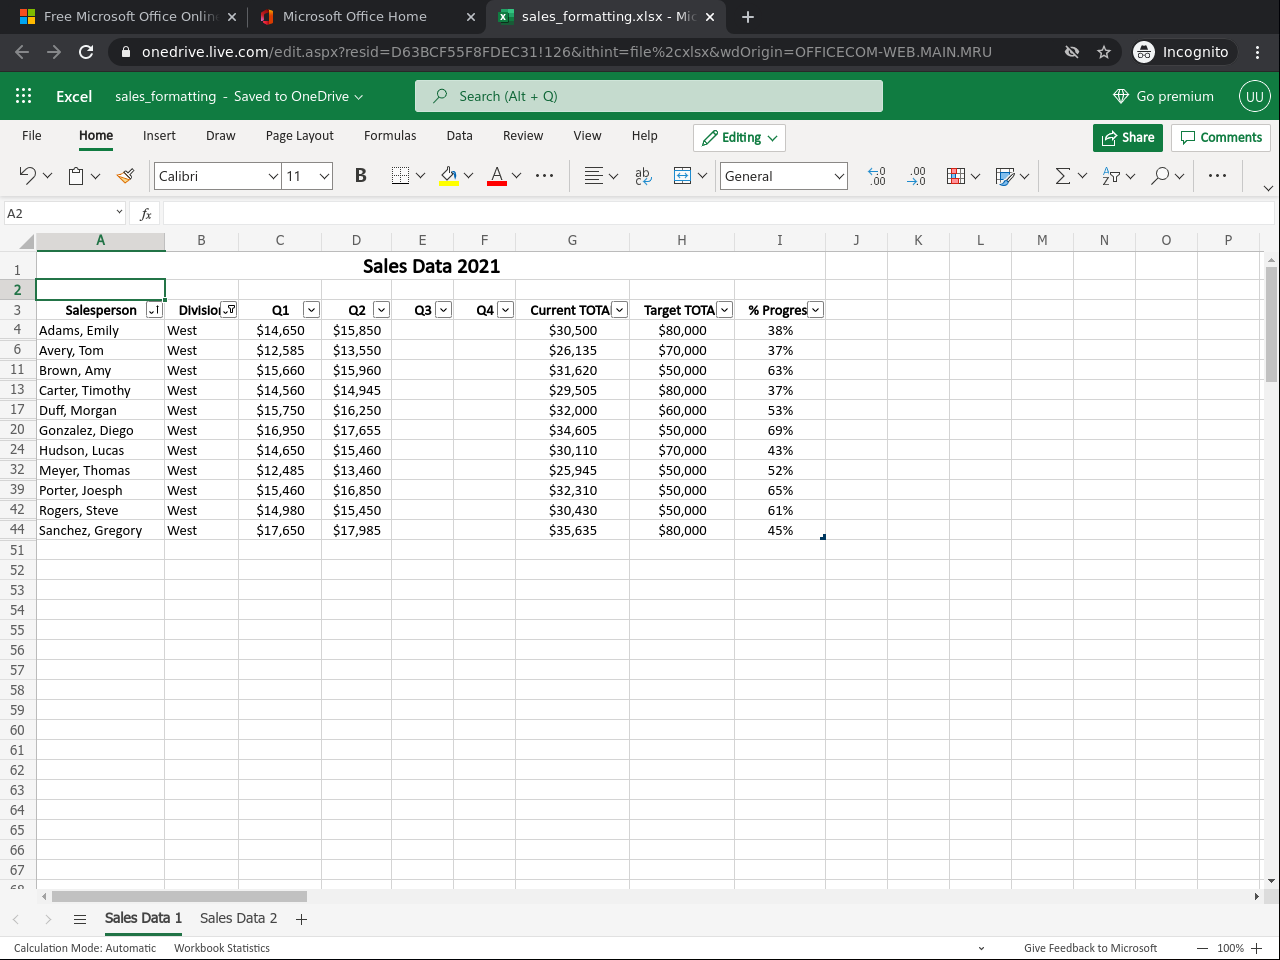
Task: Click the Borders icon in ribbon
Action: (400, 176)
